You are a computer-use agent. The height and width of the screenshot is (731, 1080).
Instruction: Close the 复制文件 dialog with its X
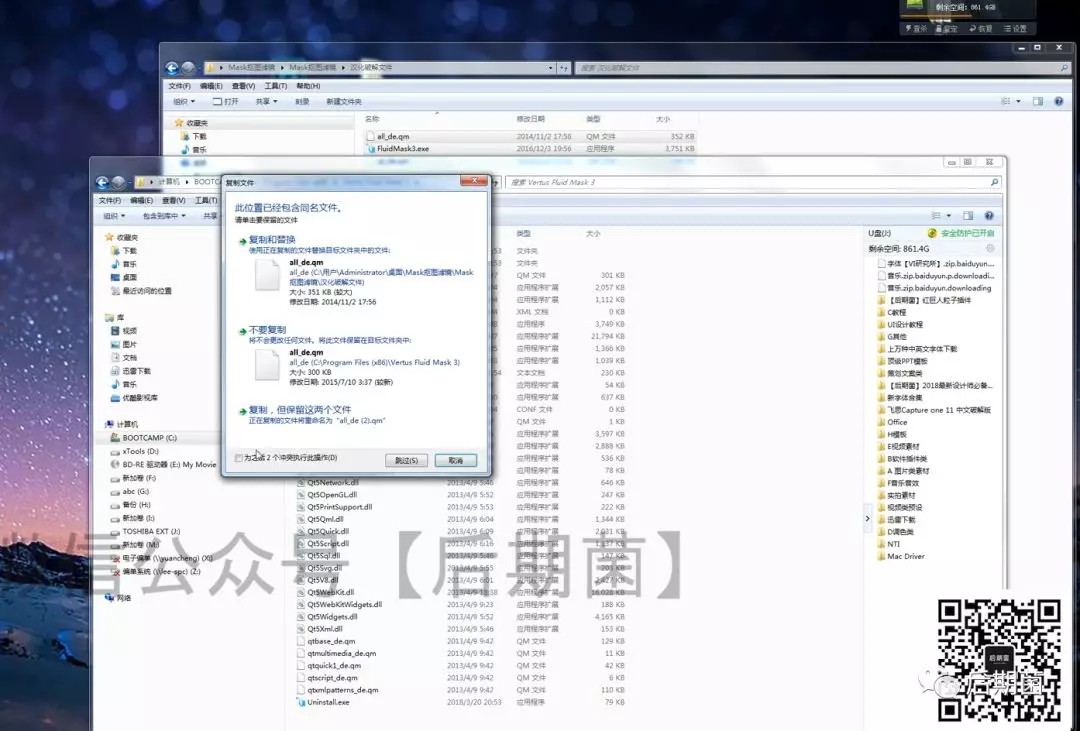pos(473,181)
